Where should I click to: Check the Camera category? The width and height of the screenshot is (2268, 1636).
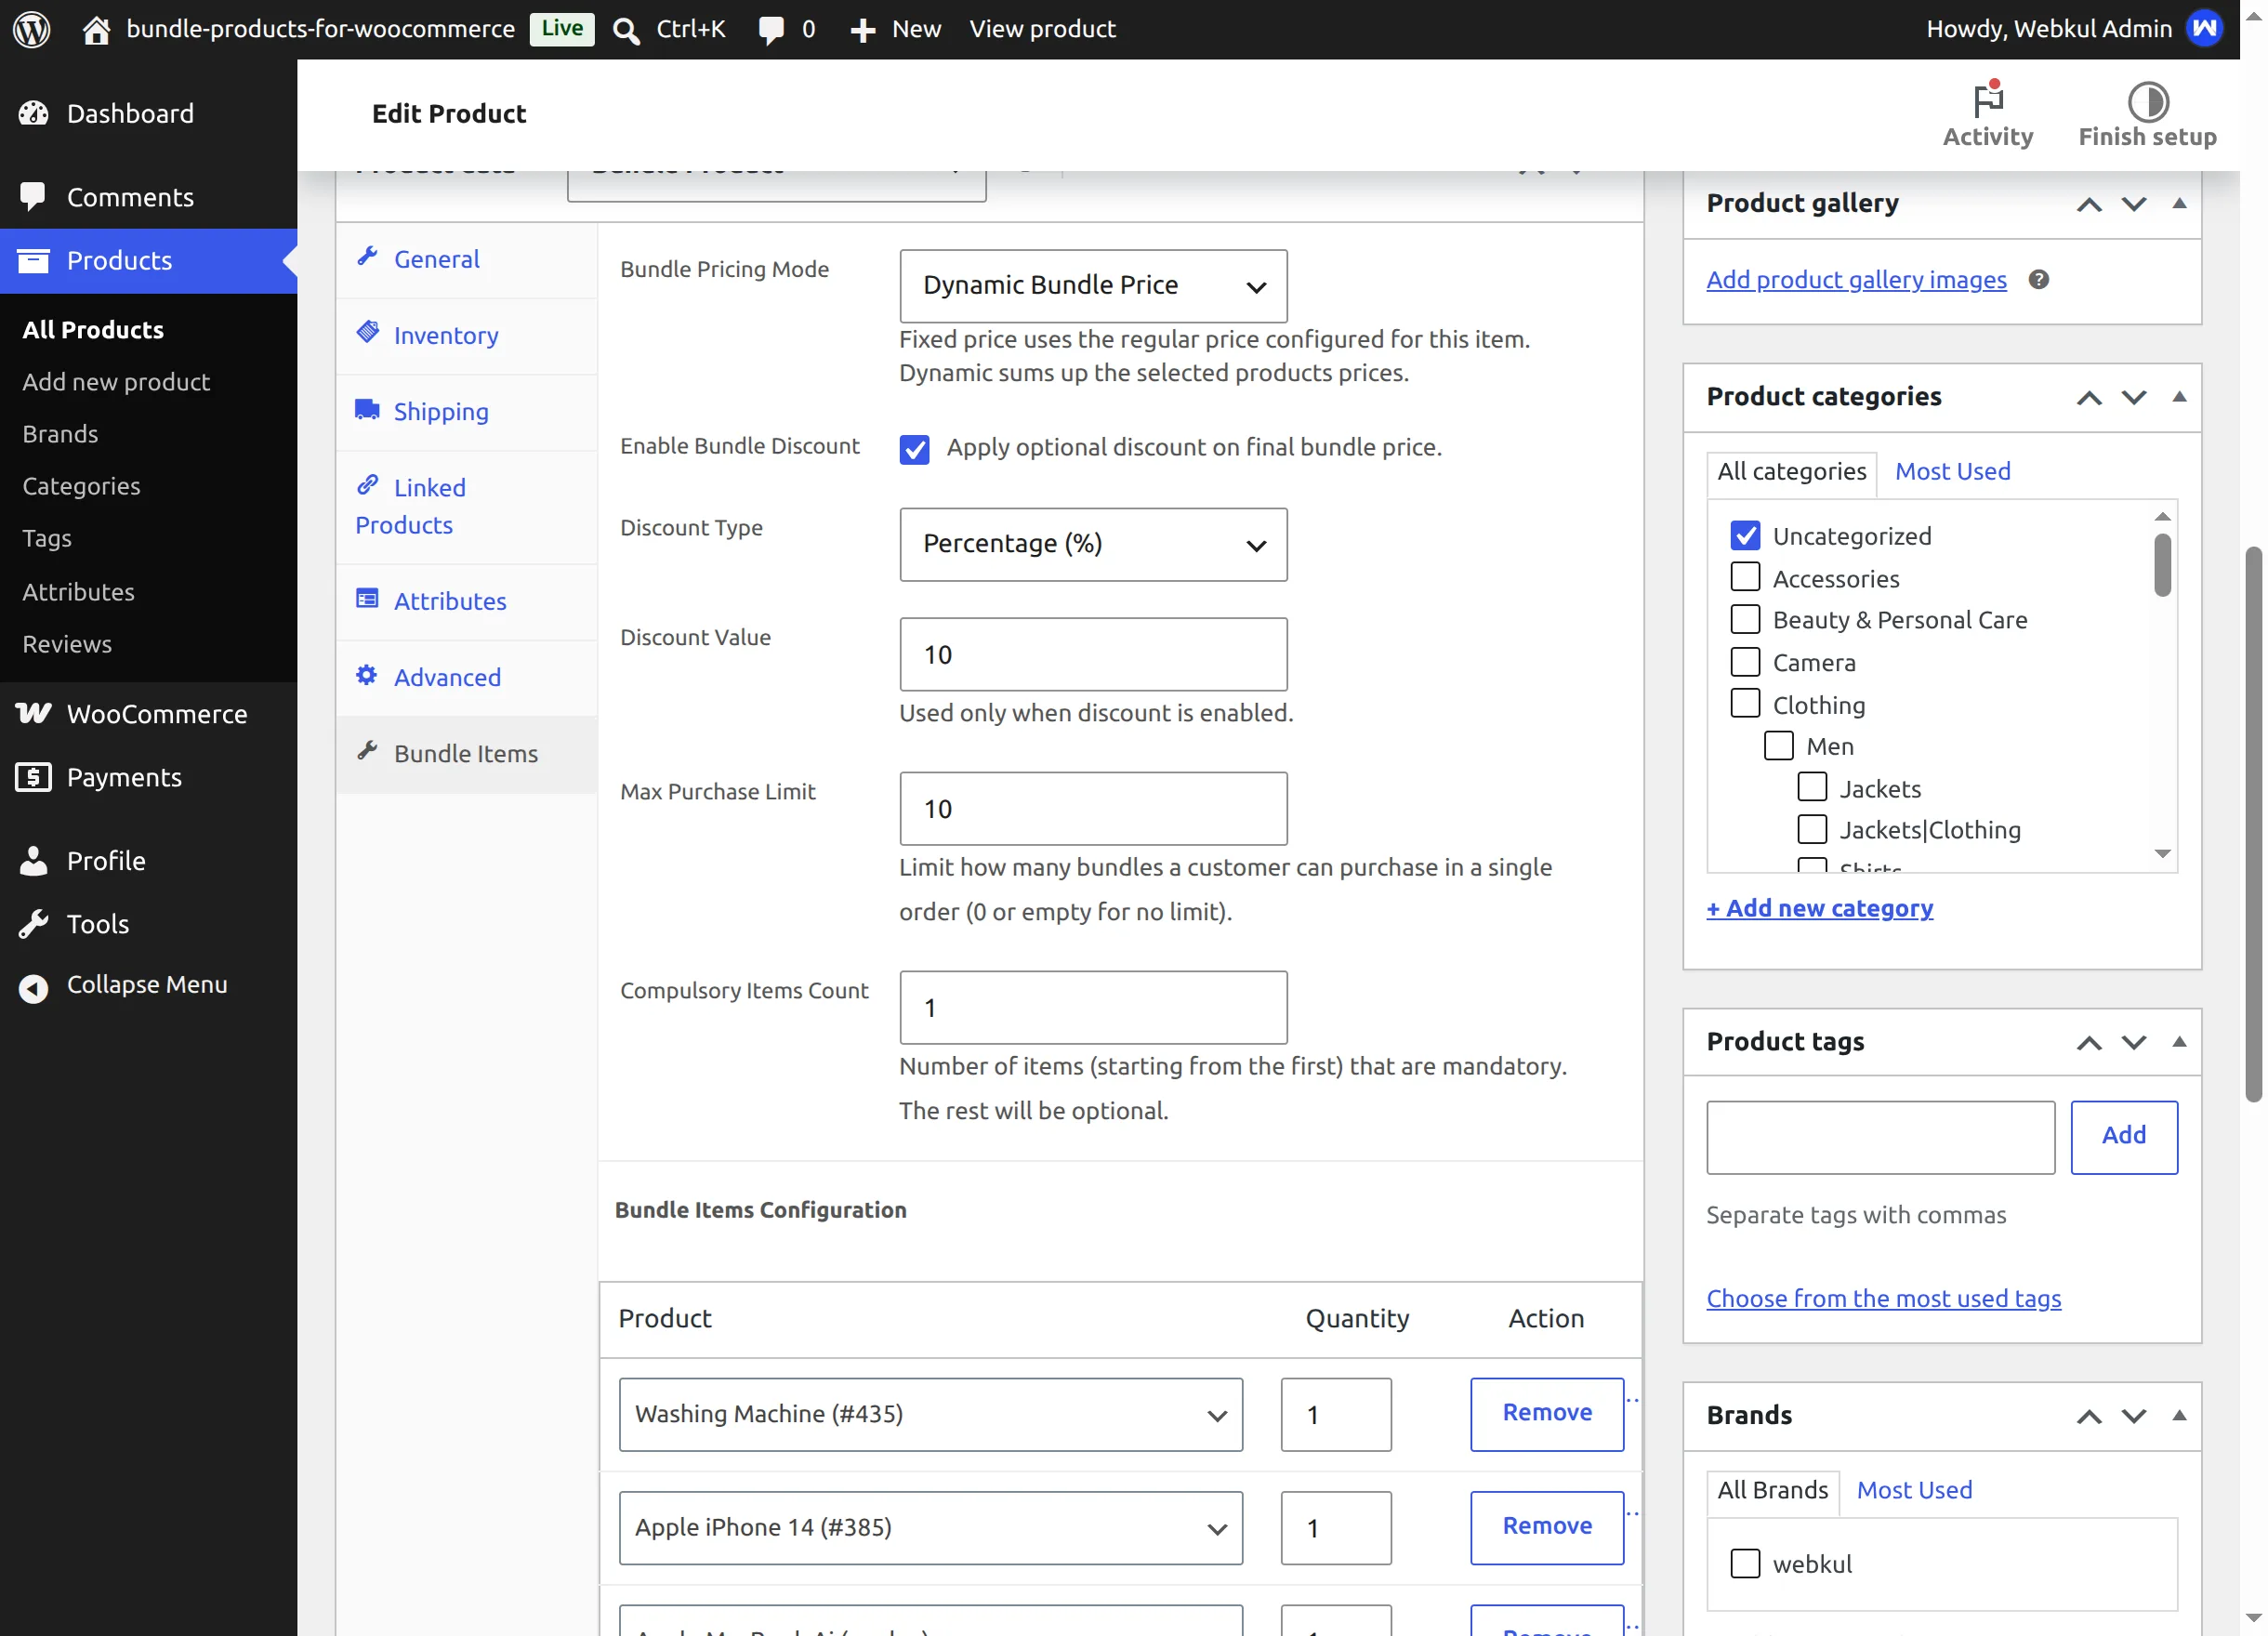coord(1744,662)
